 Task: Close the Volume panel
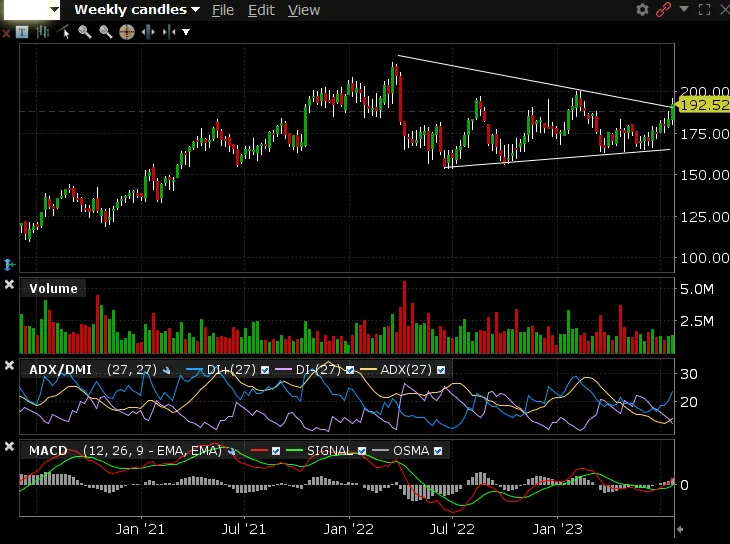[9, 285]
